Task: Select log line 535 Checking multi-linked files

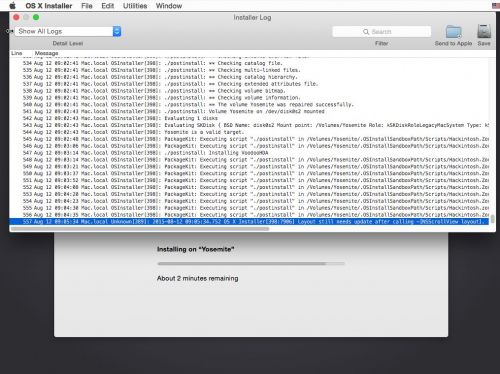Action: pos(249,70)
